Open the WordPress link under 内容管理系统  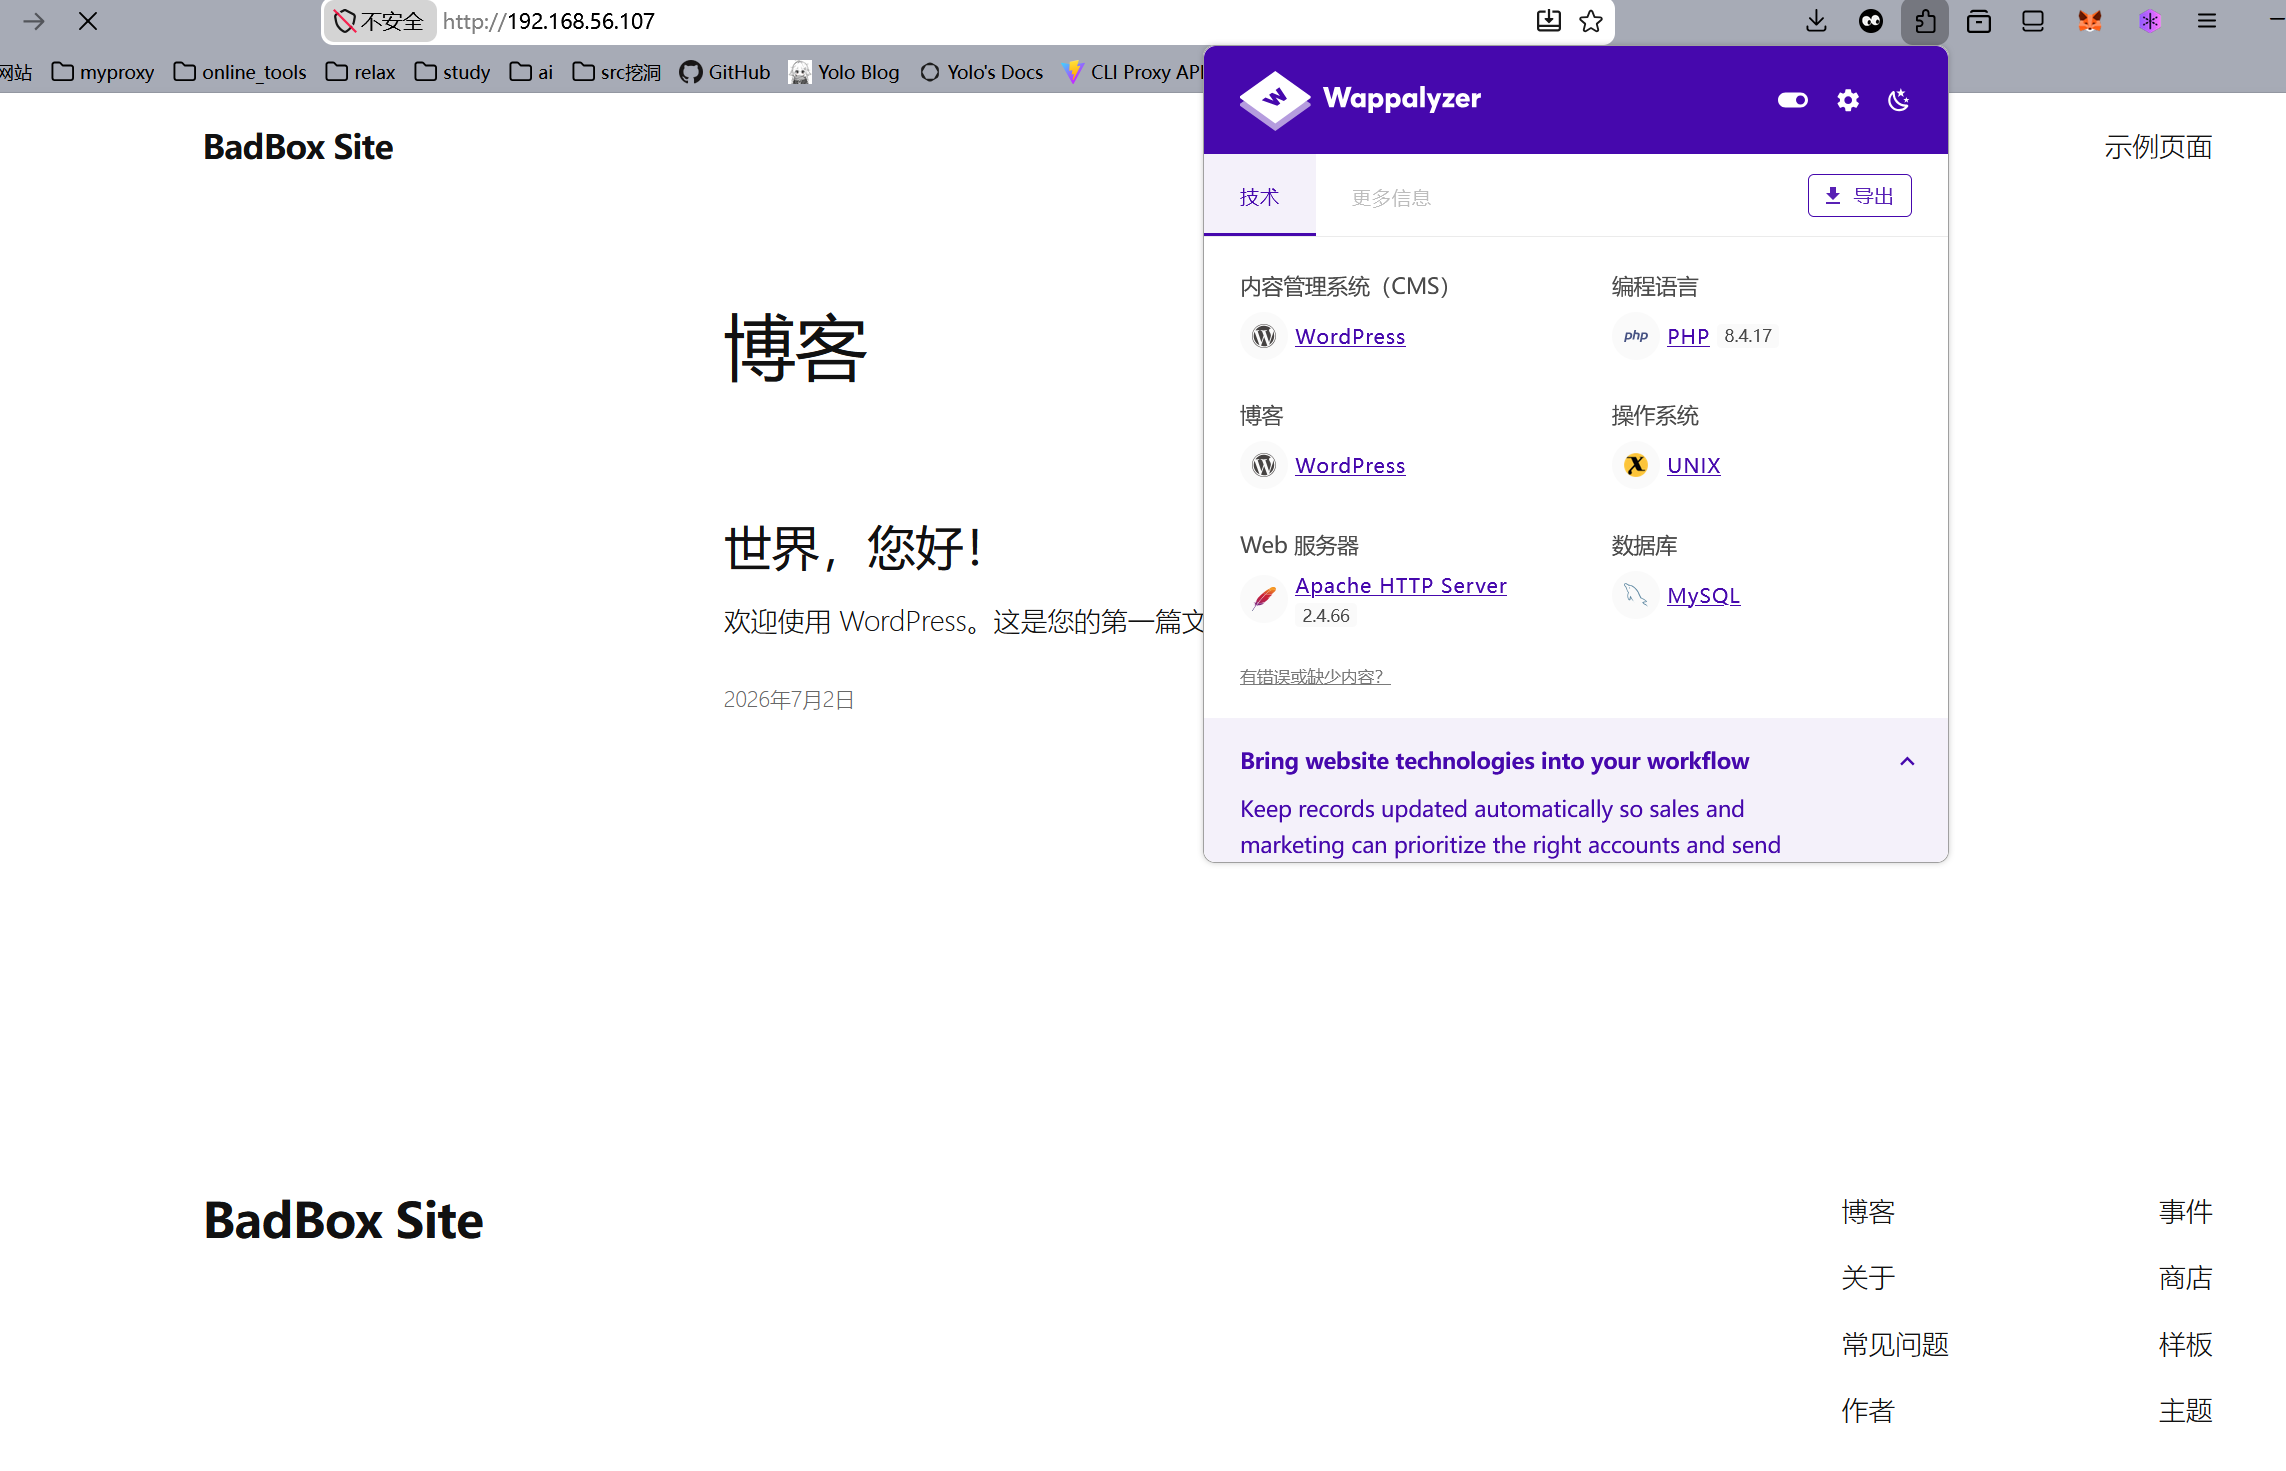(x=1350, y=336)
